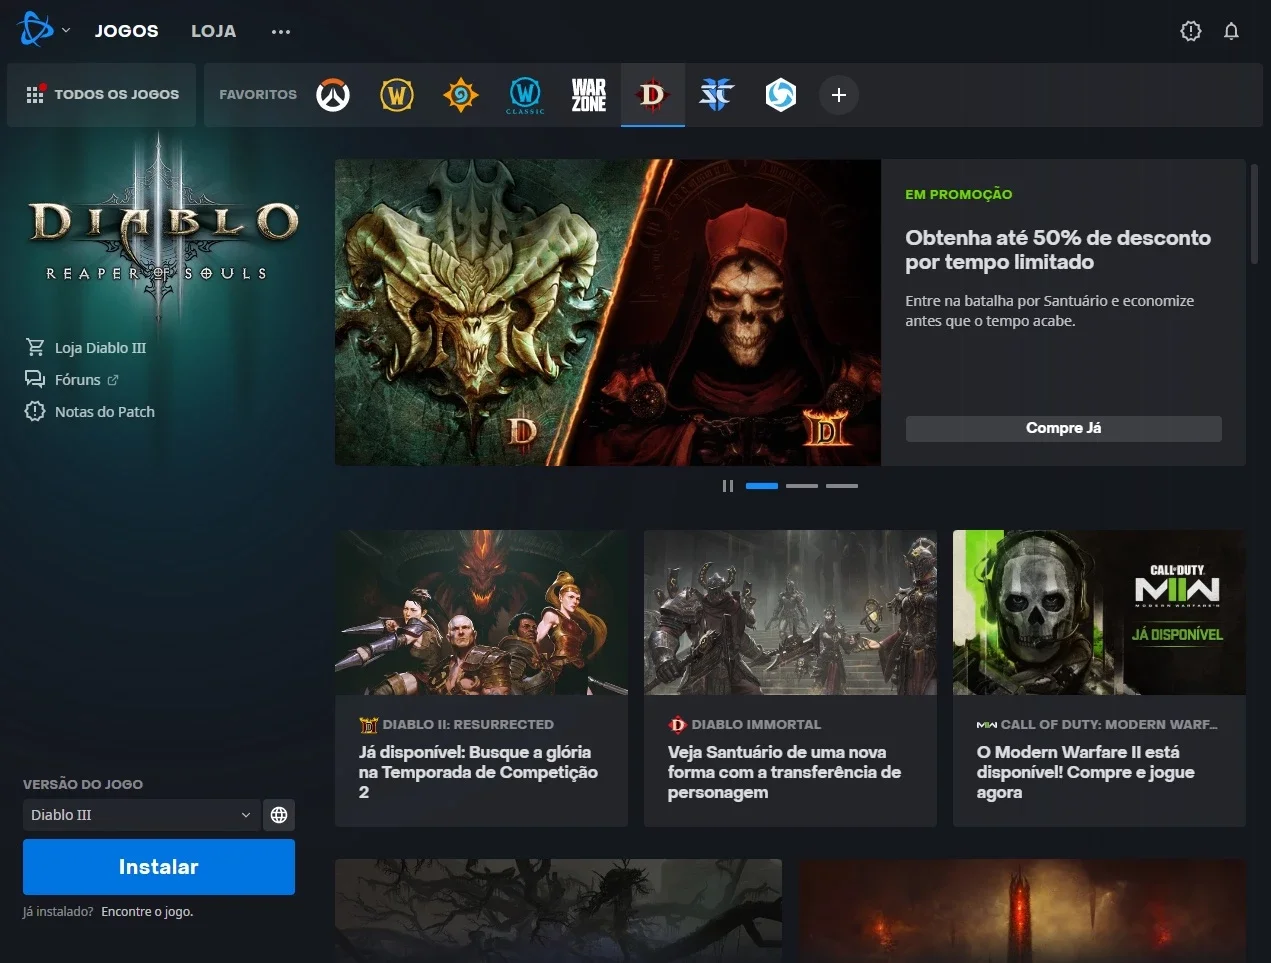Click the vertical scrollbar thumb
Image resolution: width=1271 pixels, height=963 pixels.
(x=1255, y=213)
